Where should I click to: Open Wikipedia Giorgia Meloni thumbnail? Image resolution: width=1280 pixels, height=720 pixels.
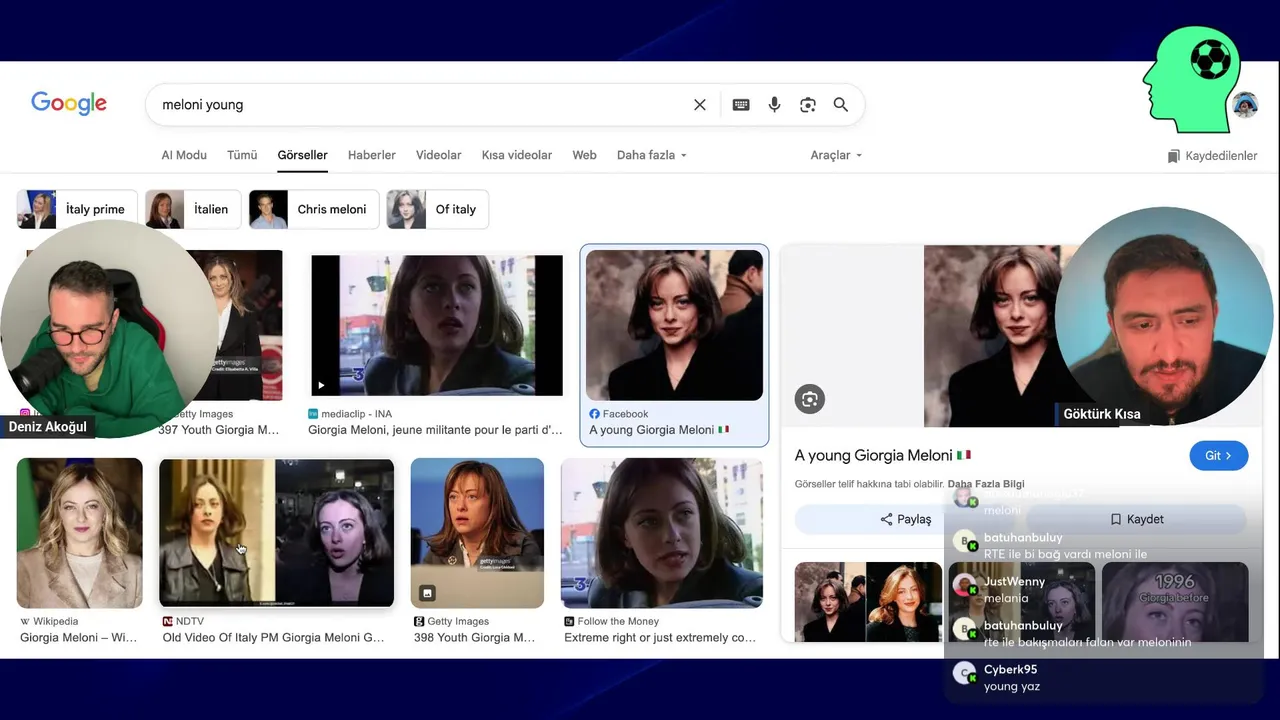pos(80,533)
